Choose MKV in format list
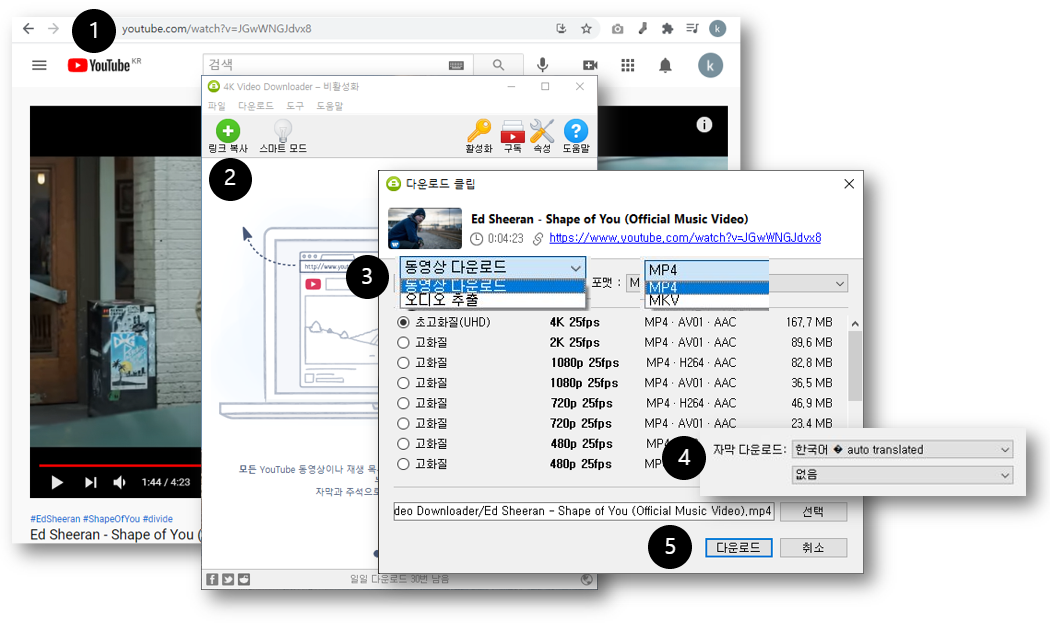This screenshot has width=1050, height=625. [x=706, y=300]
